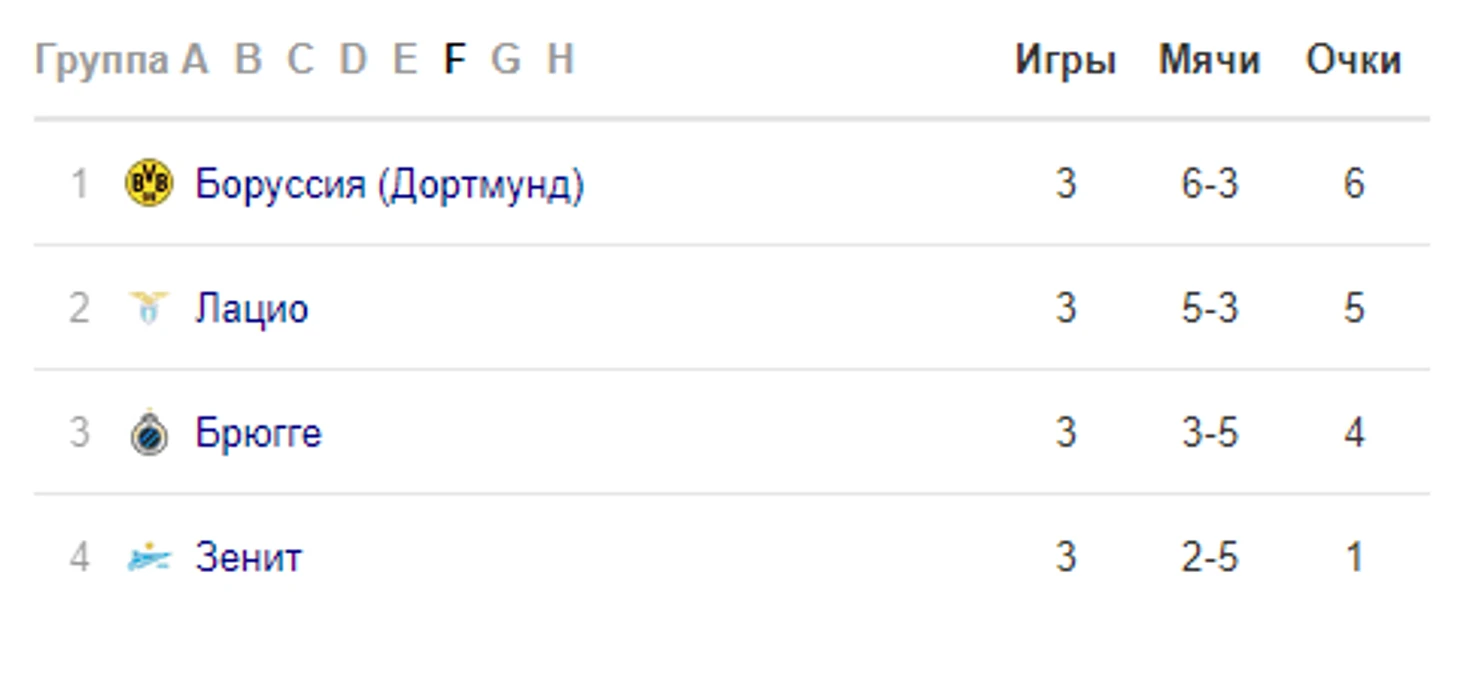This screenshot has width=1460, height=680.
Task: Switch to Group A tab
Action: click(x=194, y=61)
